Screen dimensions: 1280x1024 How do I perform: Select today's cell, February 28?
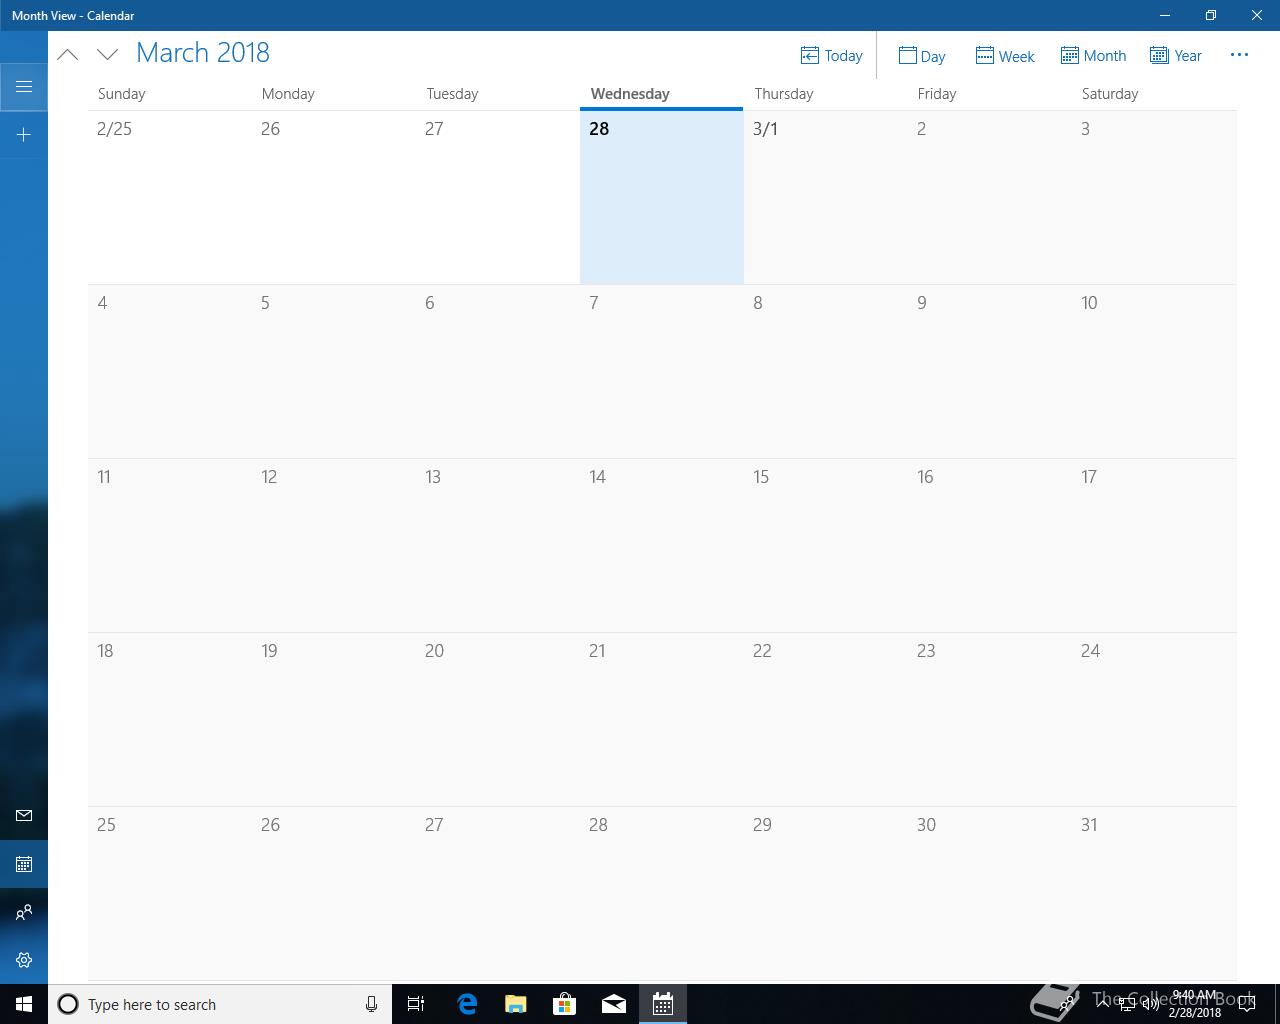click(x=661, y=197)
